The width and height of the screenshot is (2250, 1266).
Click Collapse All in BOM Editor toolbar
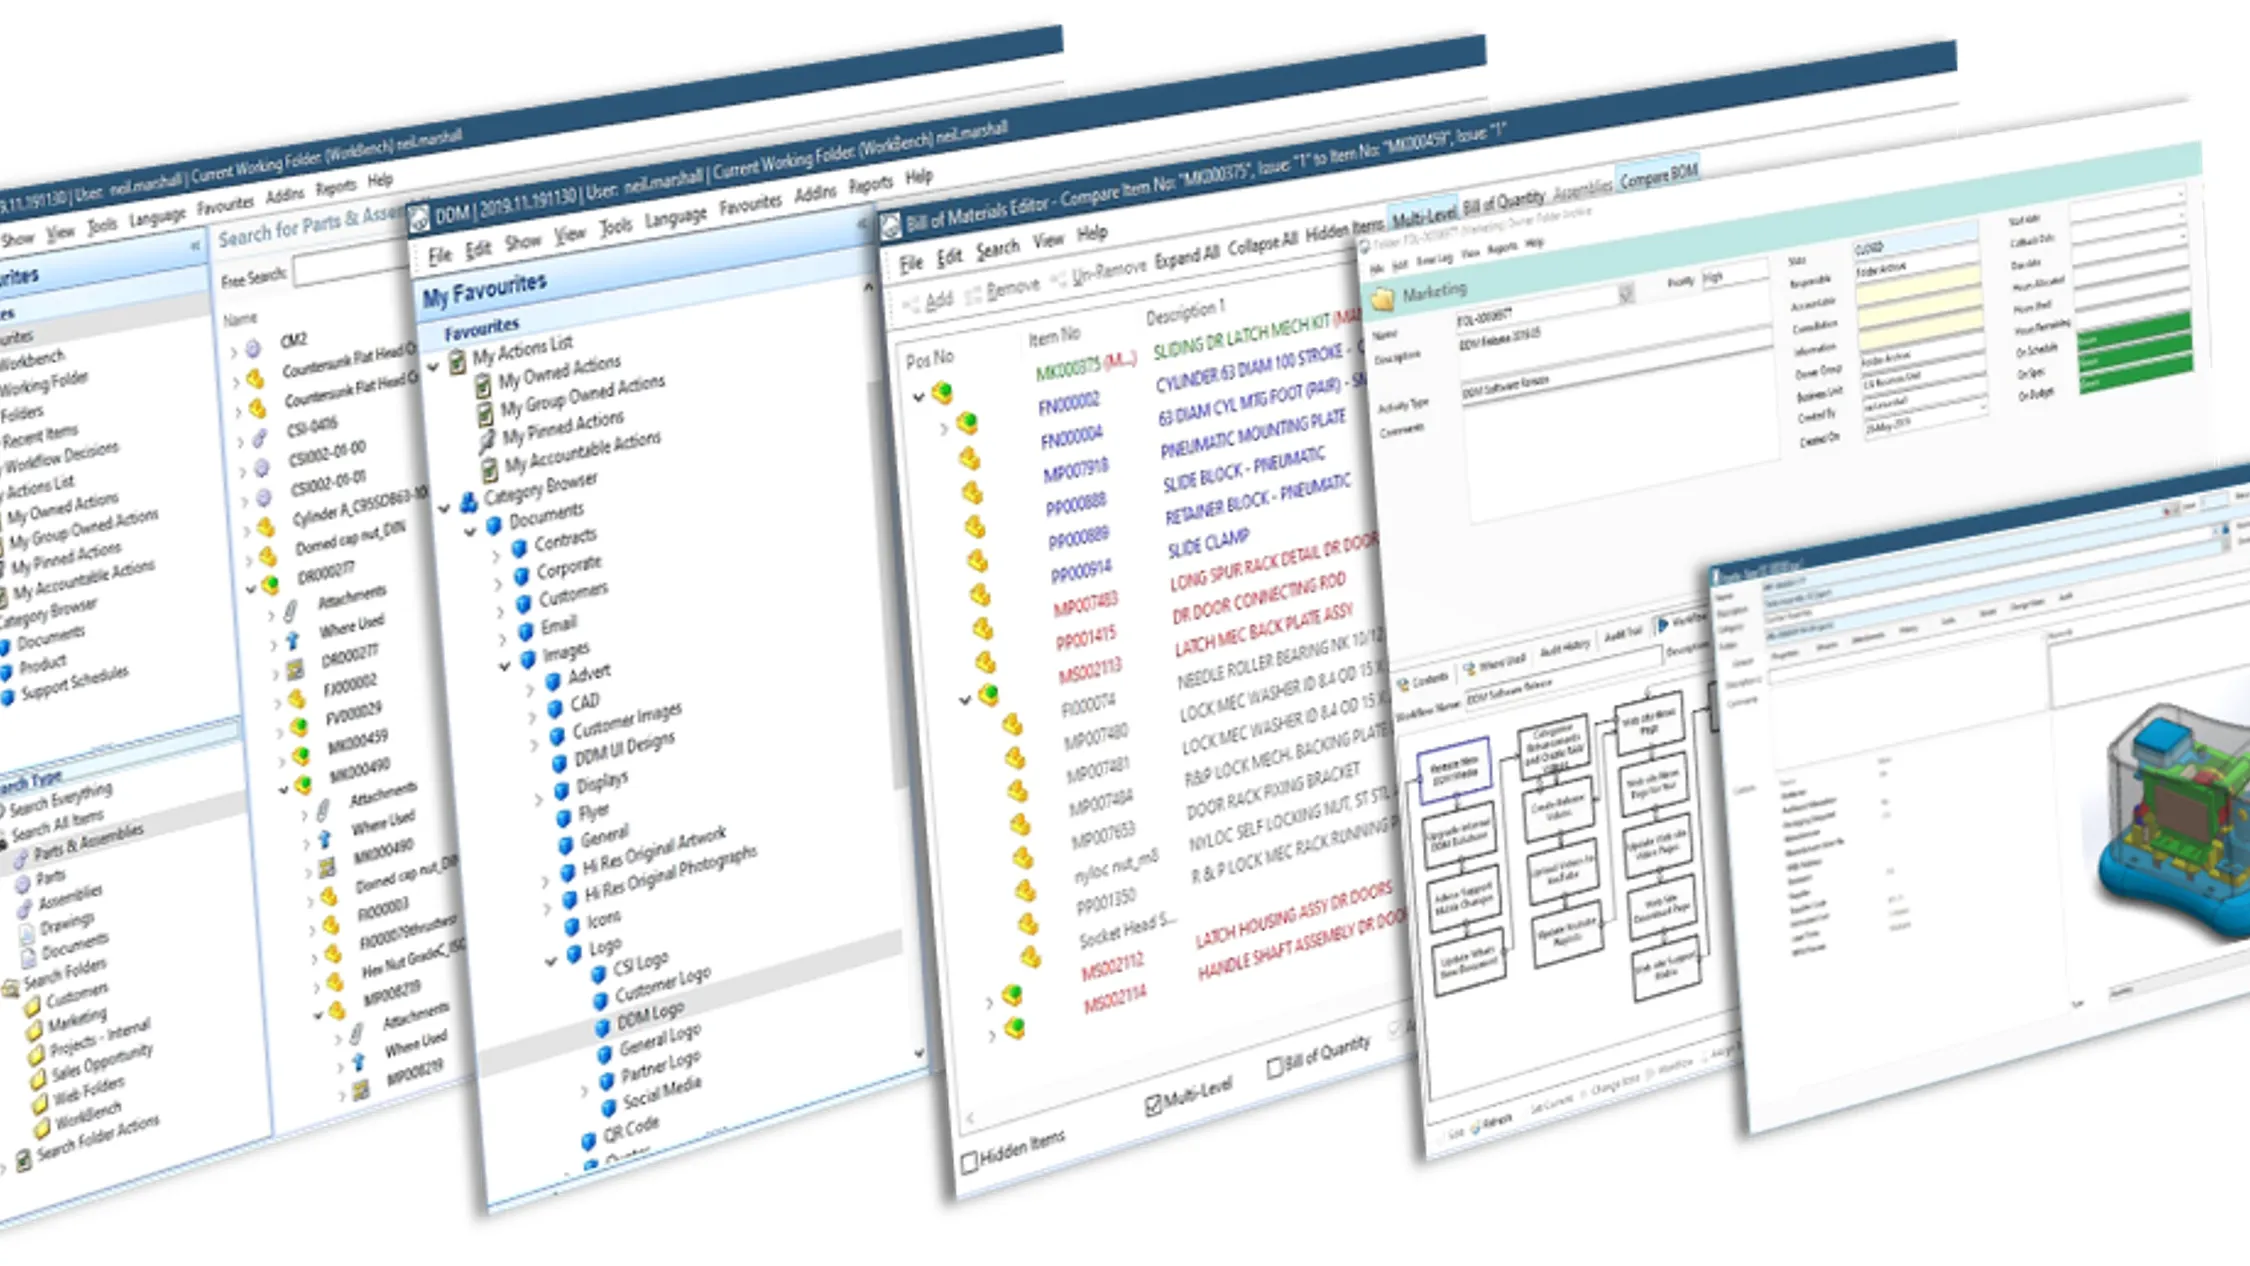click(x=1262, y=244)
